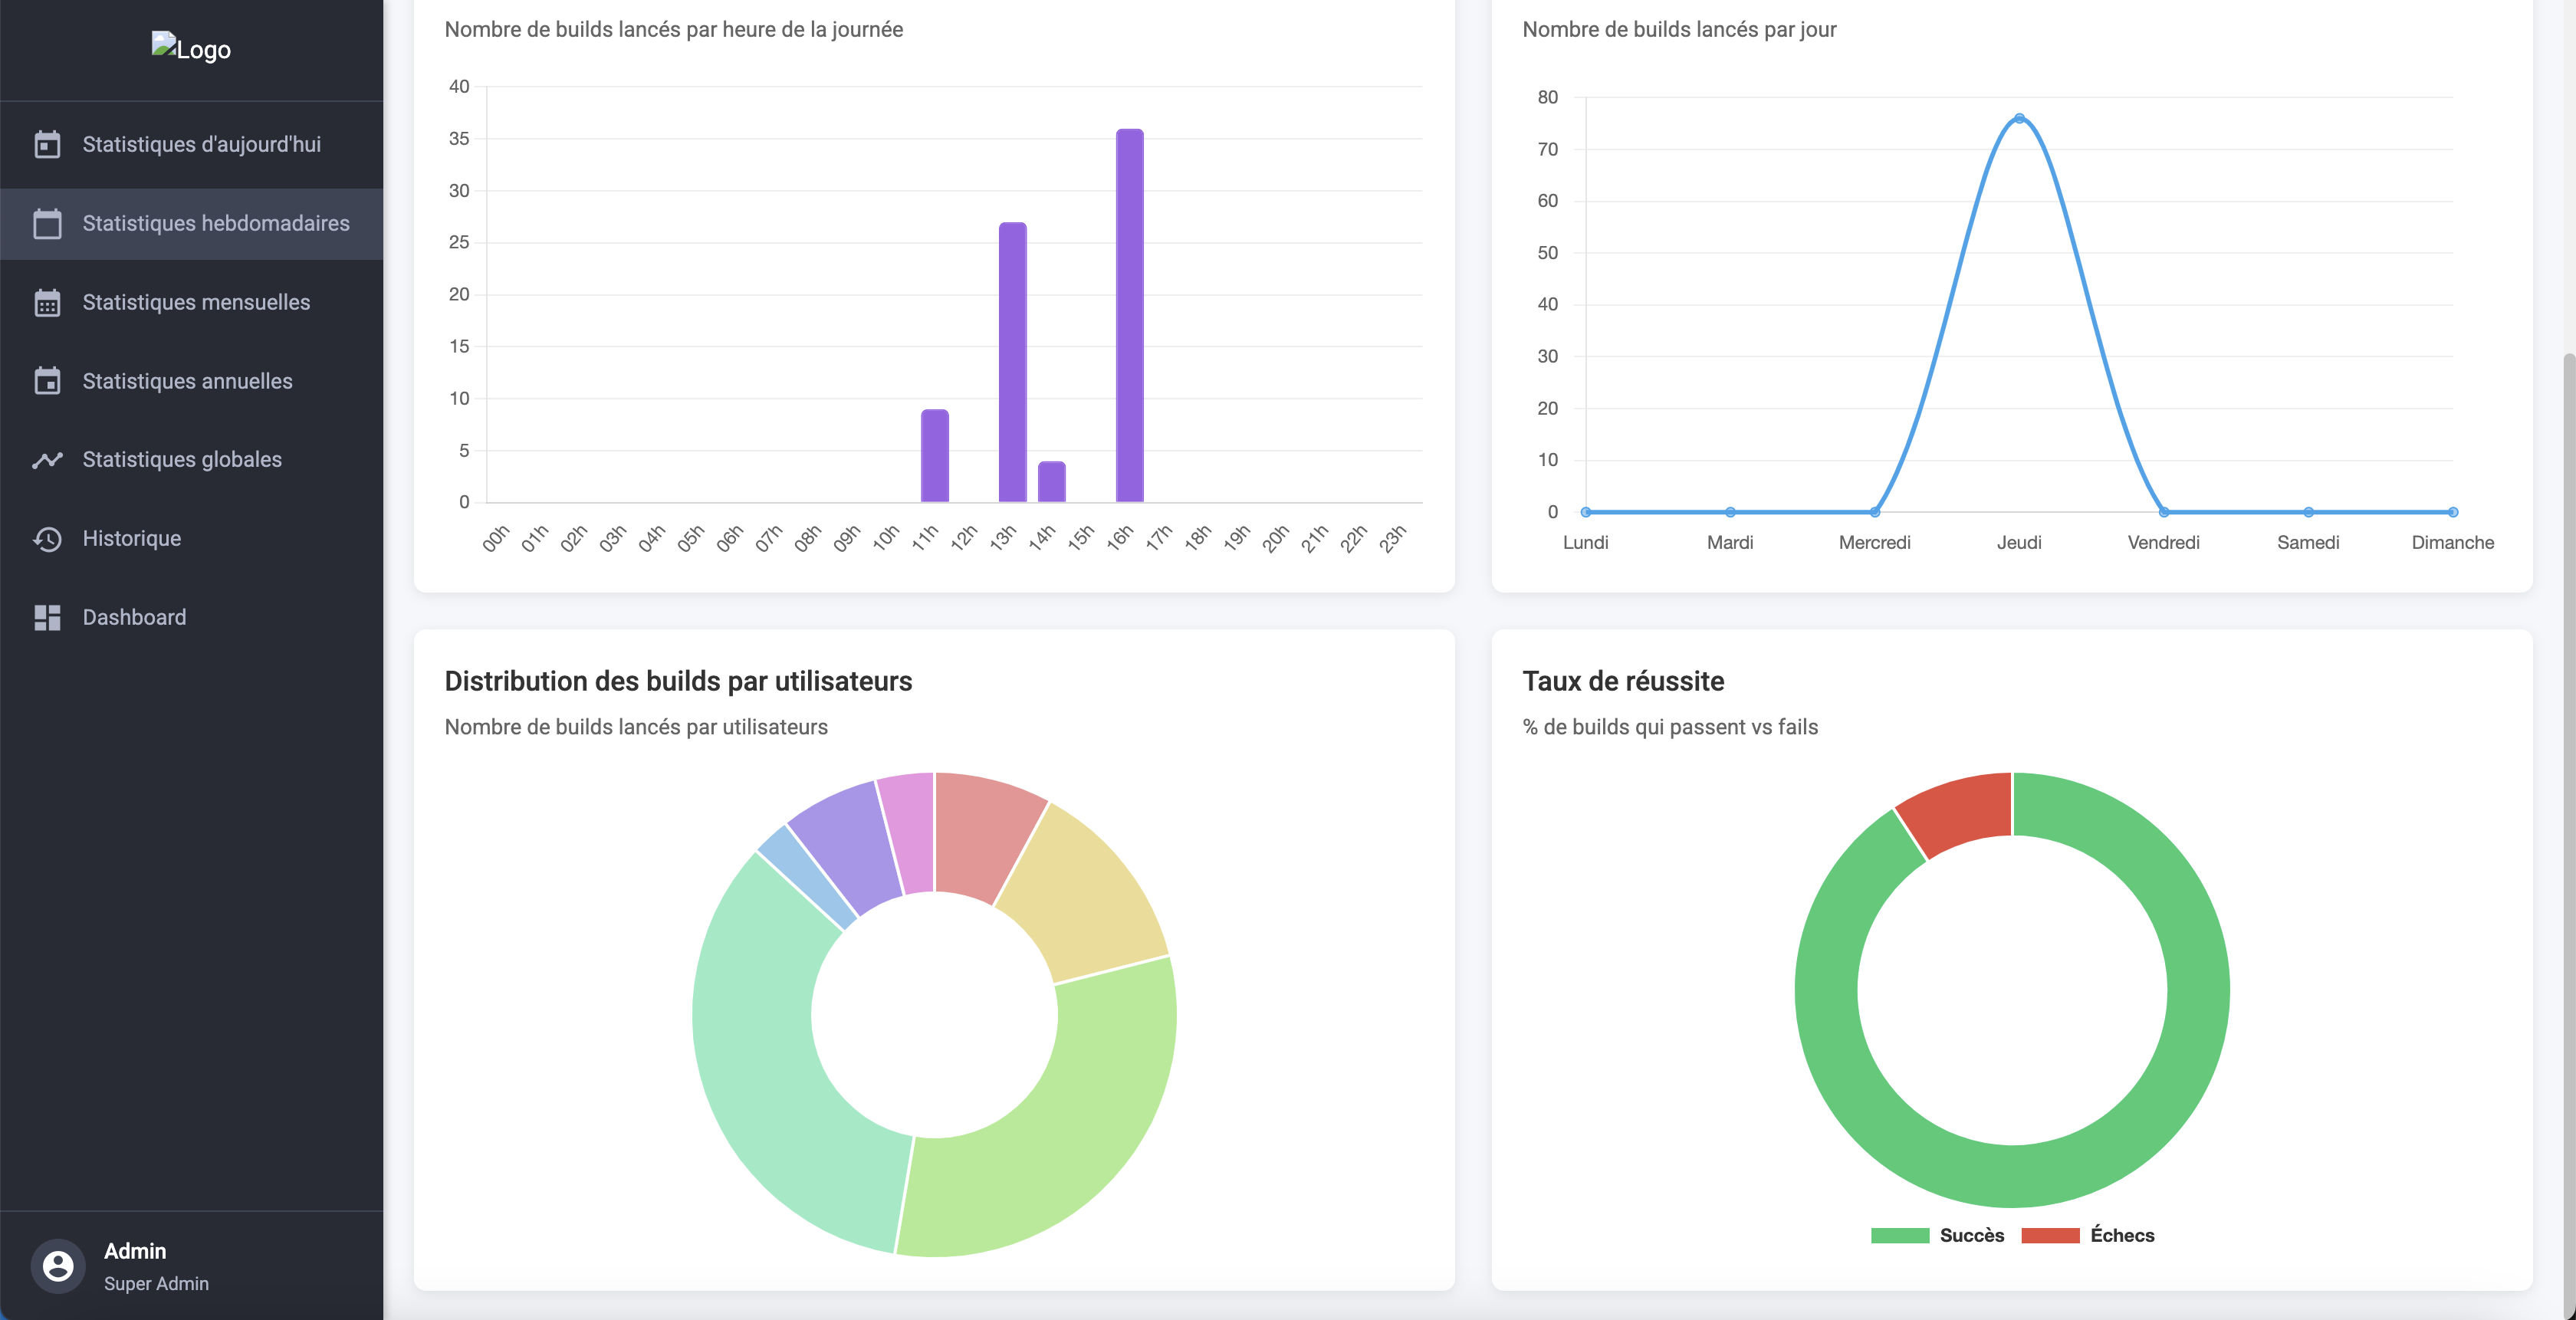
Task: Click the Admin user avatar icon
Action: (x=58, y=1266)
